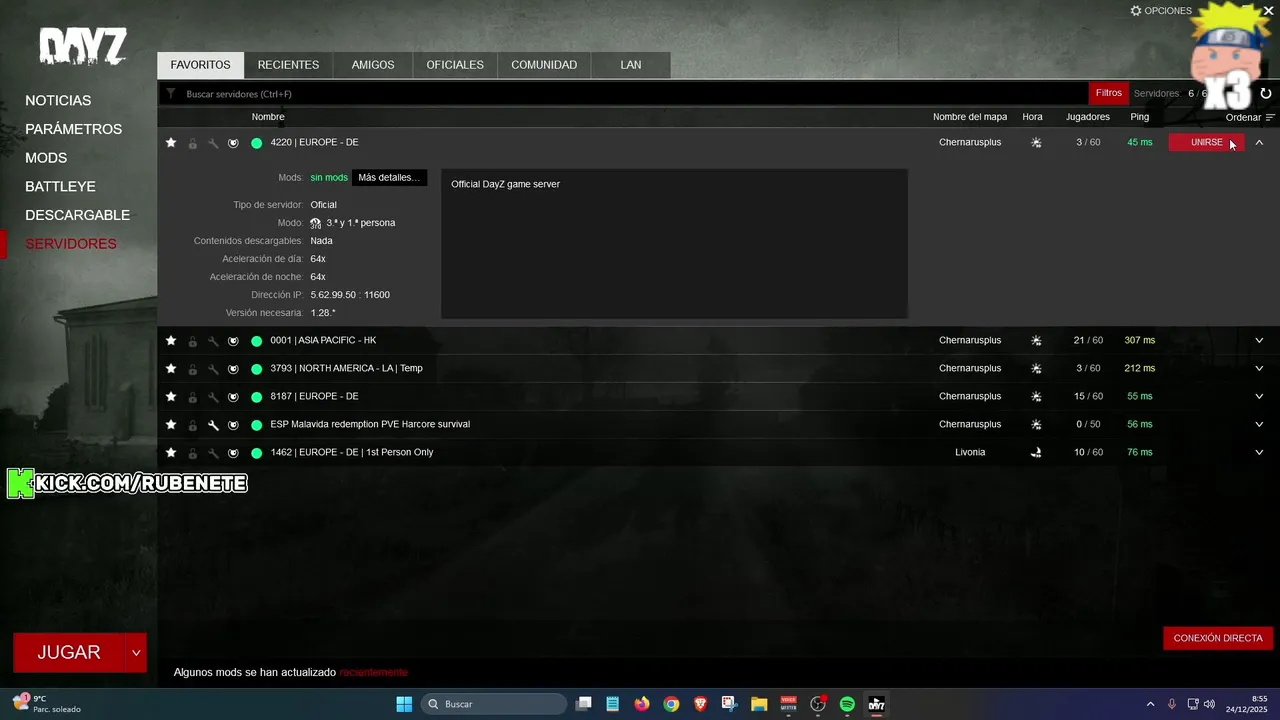Open BATTLEYE in the sidebar
This screenshot has width=1280, height=720.
[x=60, y=186]
